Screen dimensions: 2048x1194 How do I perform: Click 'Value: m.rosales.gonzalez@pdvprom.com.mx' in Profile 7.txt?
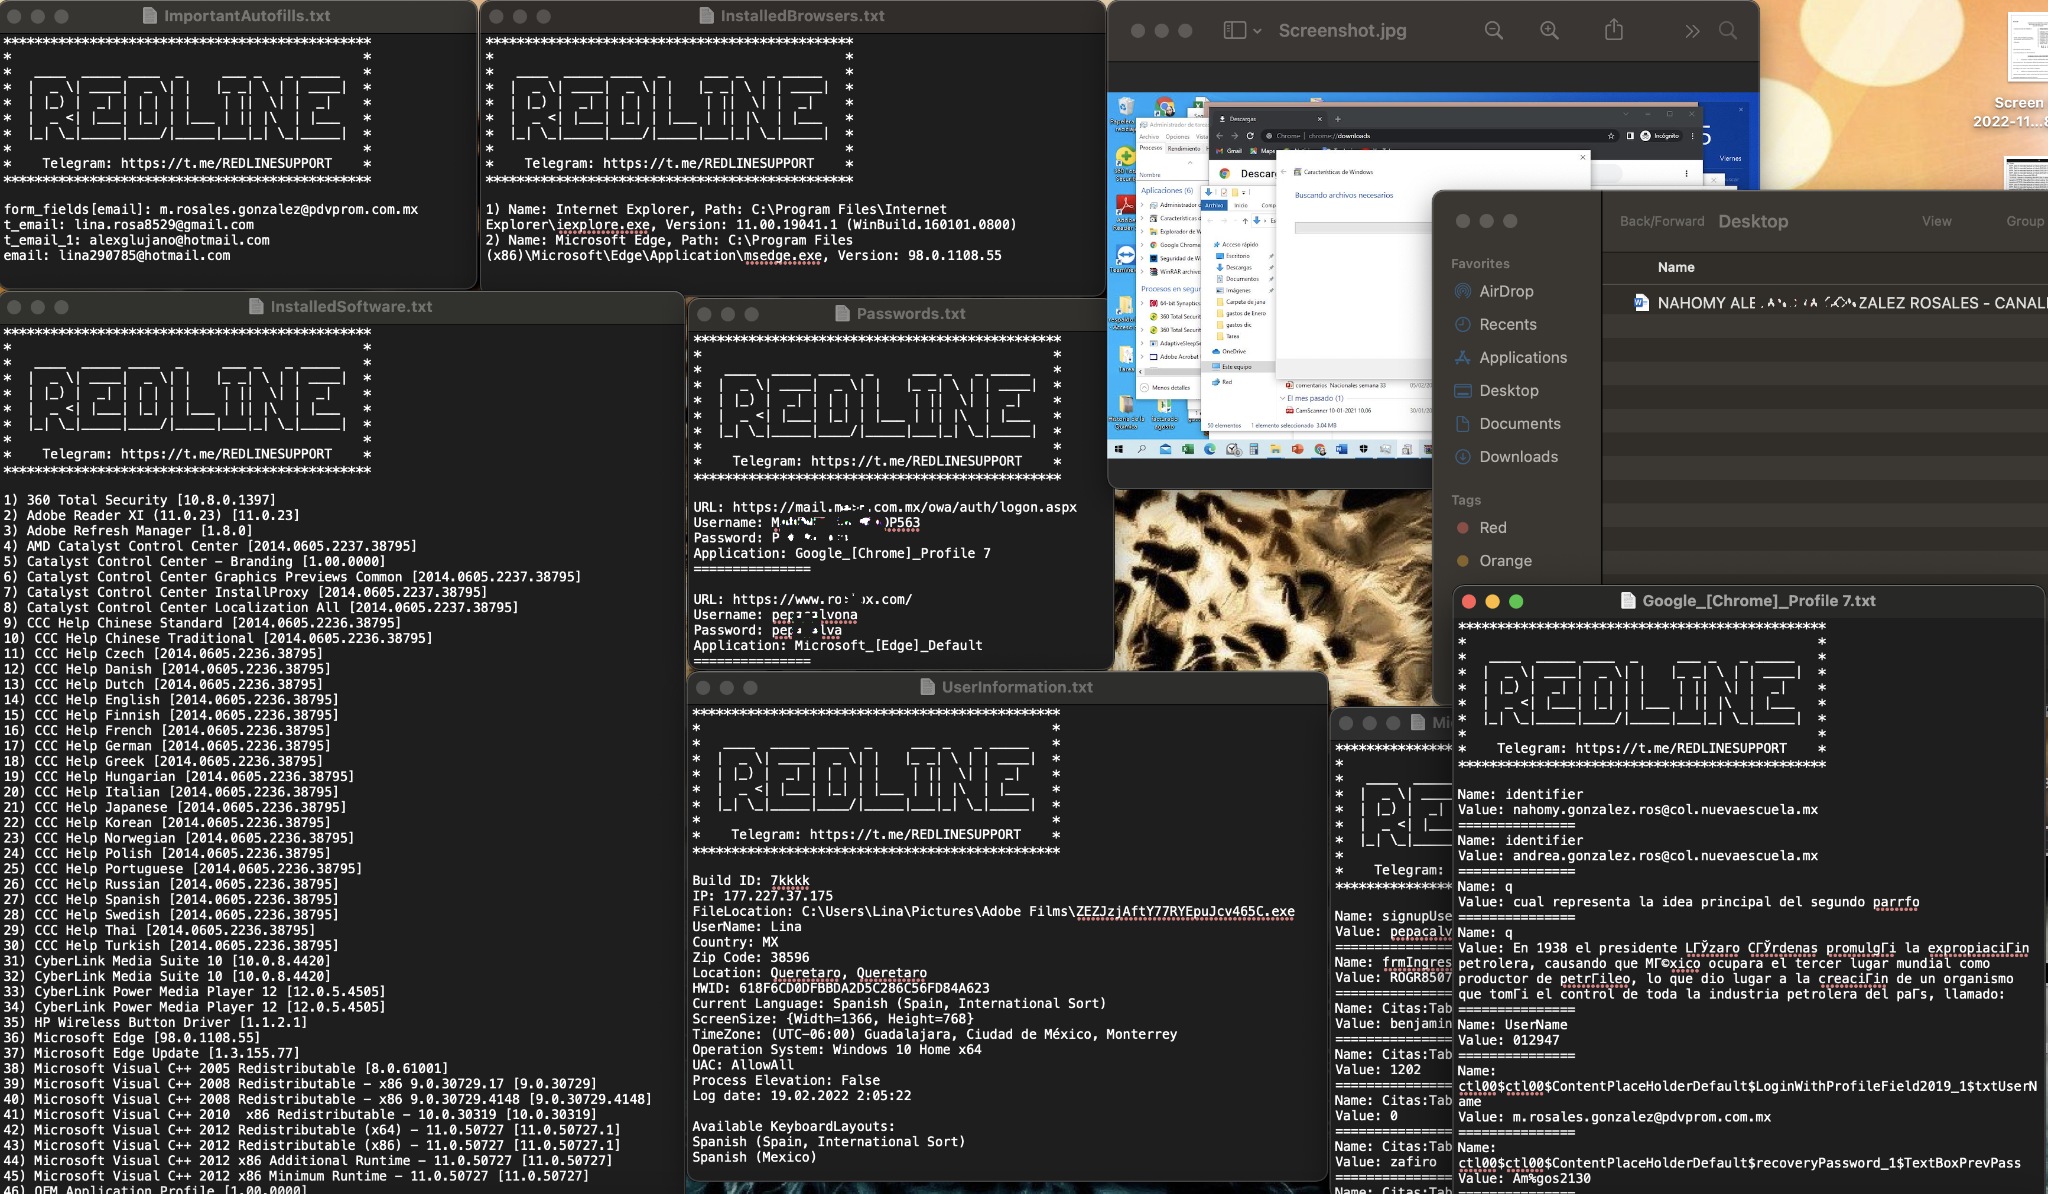tap(1615, 1117)
